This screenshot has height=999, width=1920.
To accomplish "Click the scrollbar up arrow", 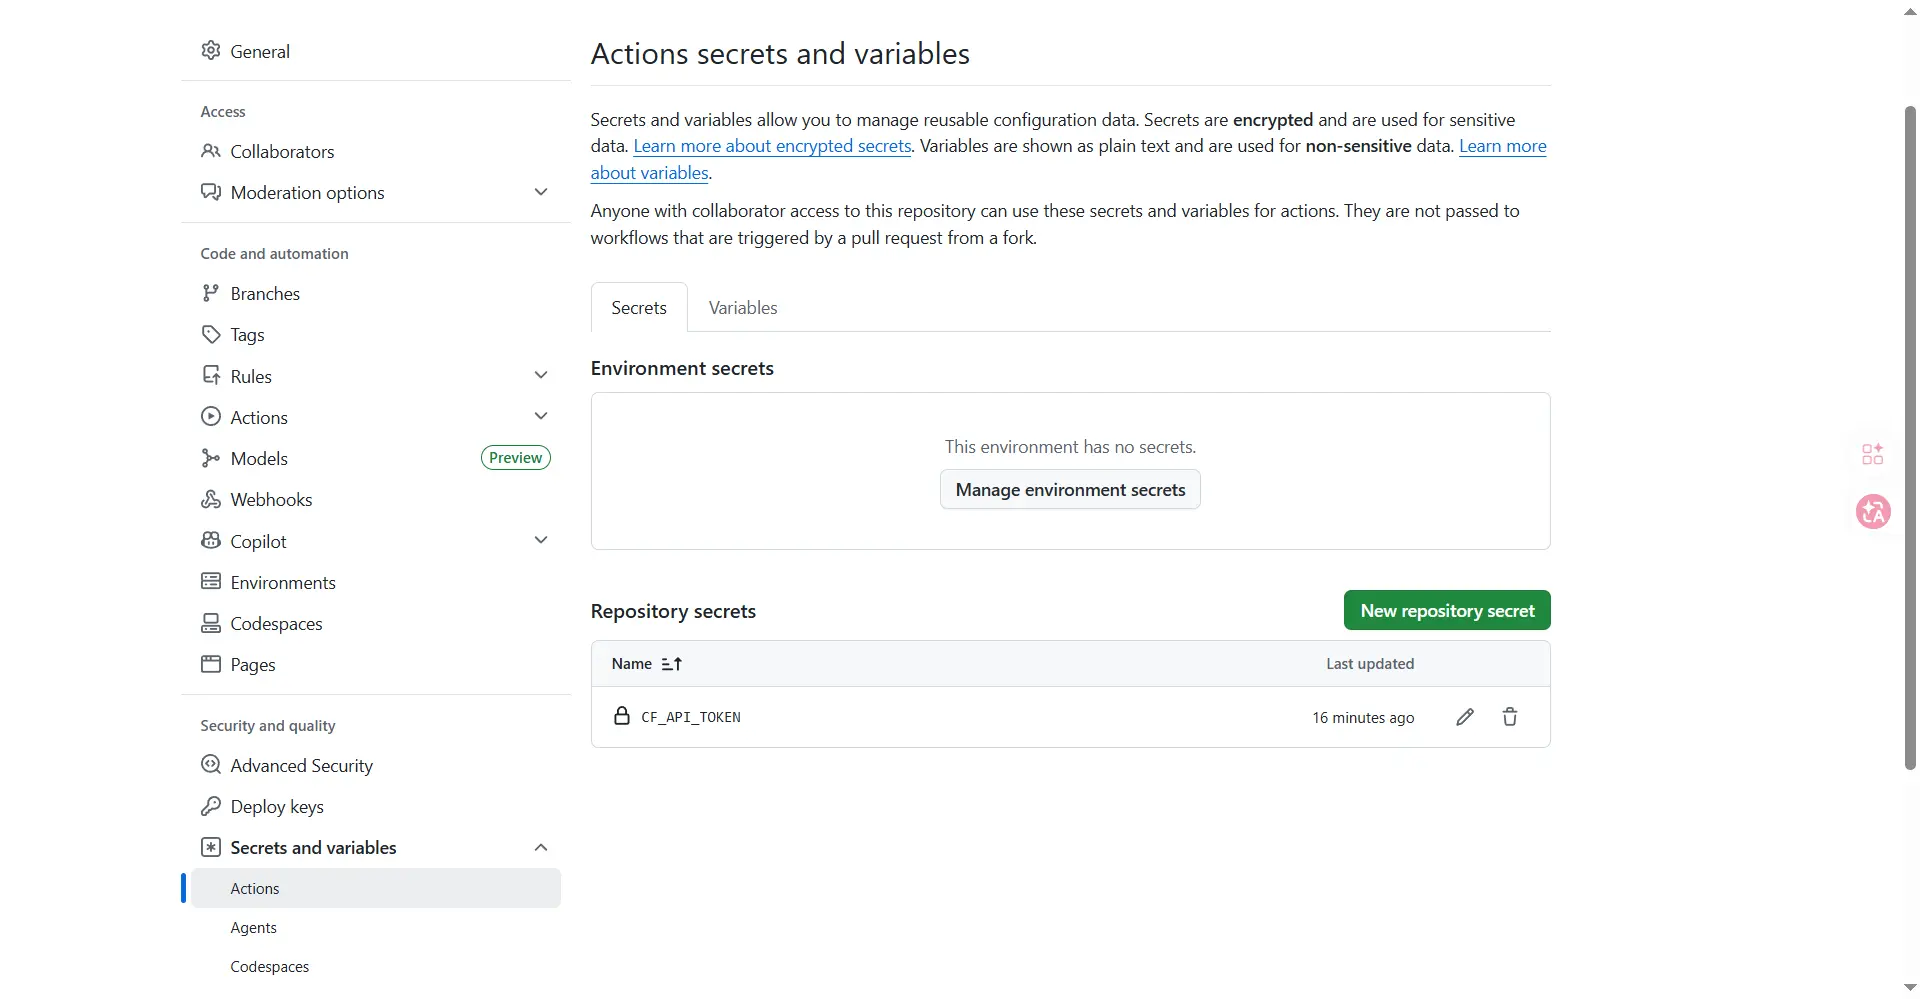I will [x=1910, y=11].
